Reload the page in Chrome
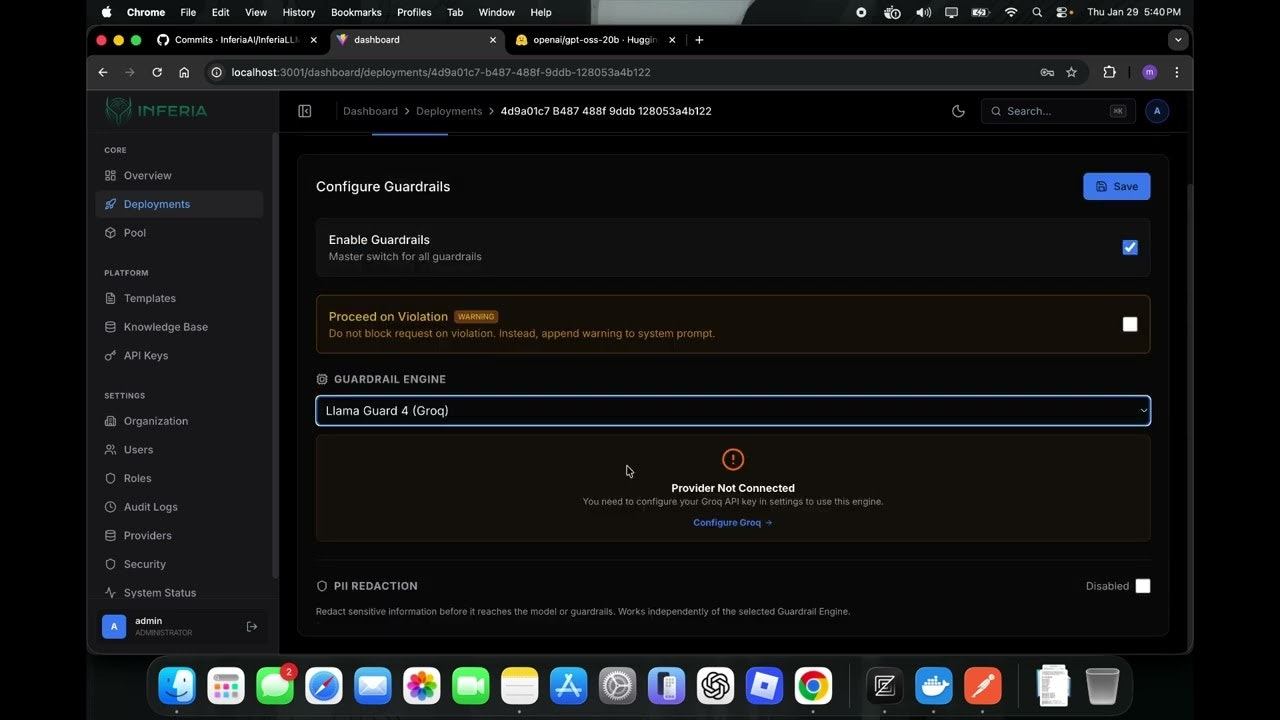 coord(157,72)
